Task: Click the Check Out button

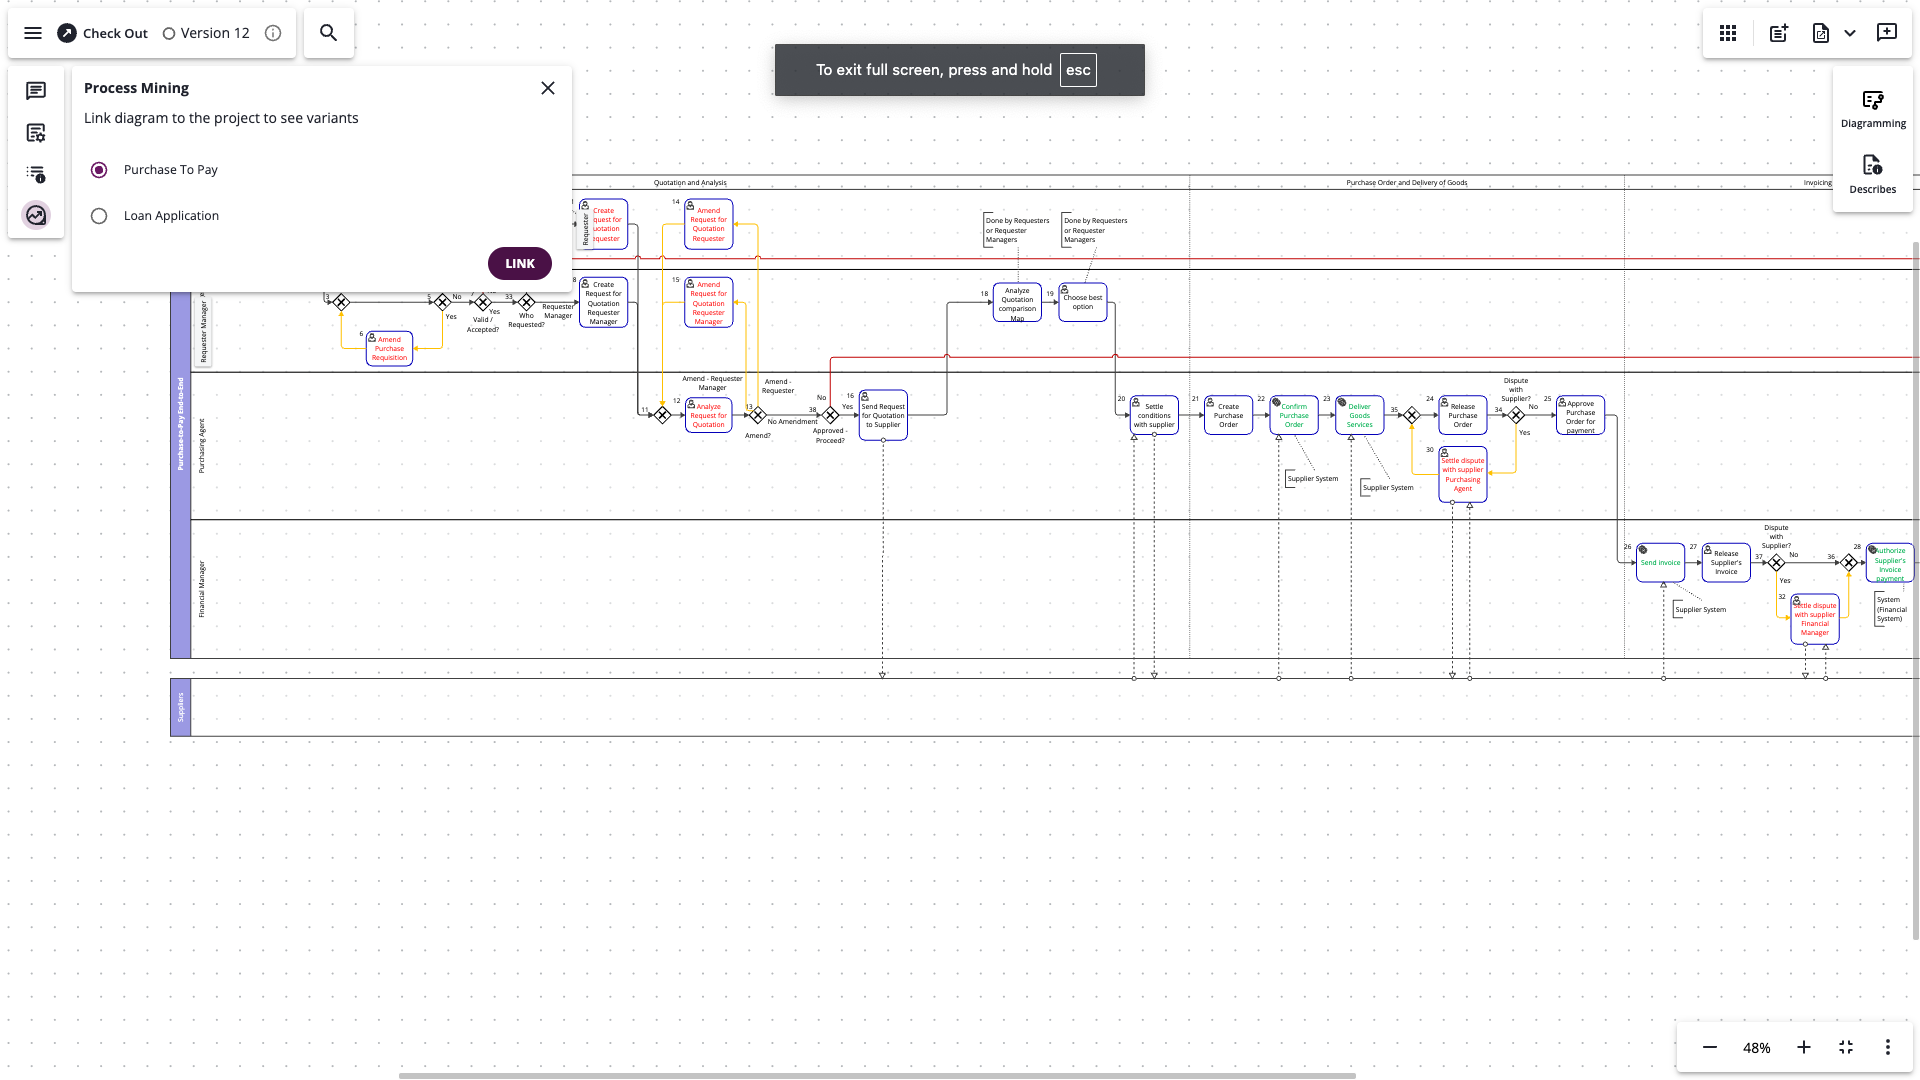Action: pyautogui.click(x=102, y=33)
